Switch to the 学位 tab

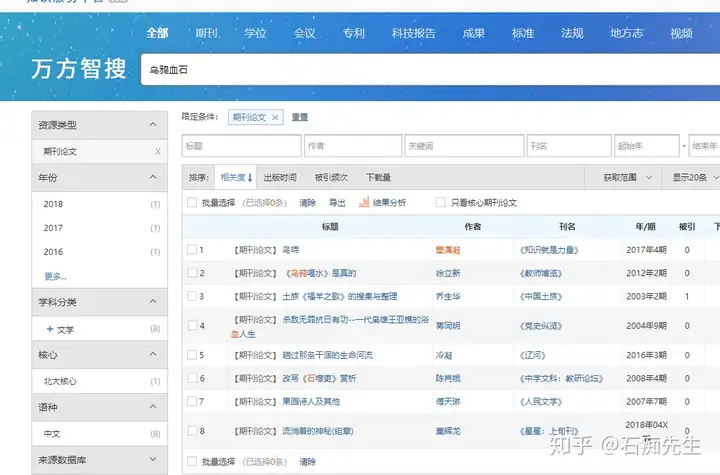255,33
